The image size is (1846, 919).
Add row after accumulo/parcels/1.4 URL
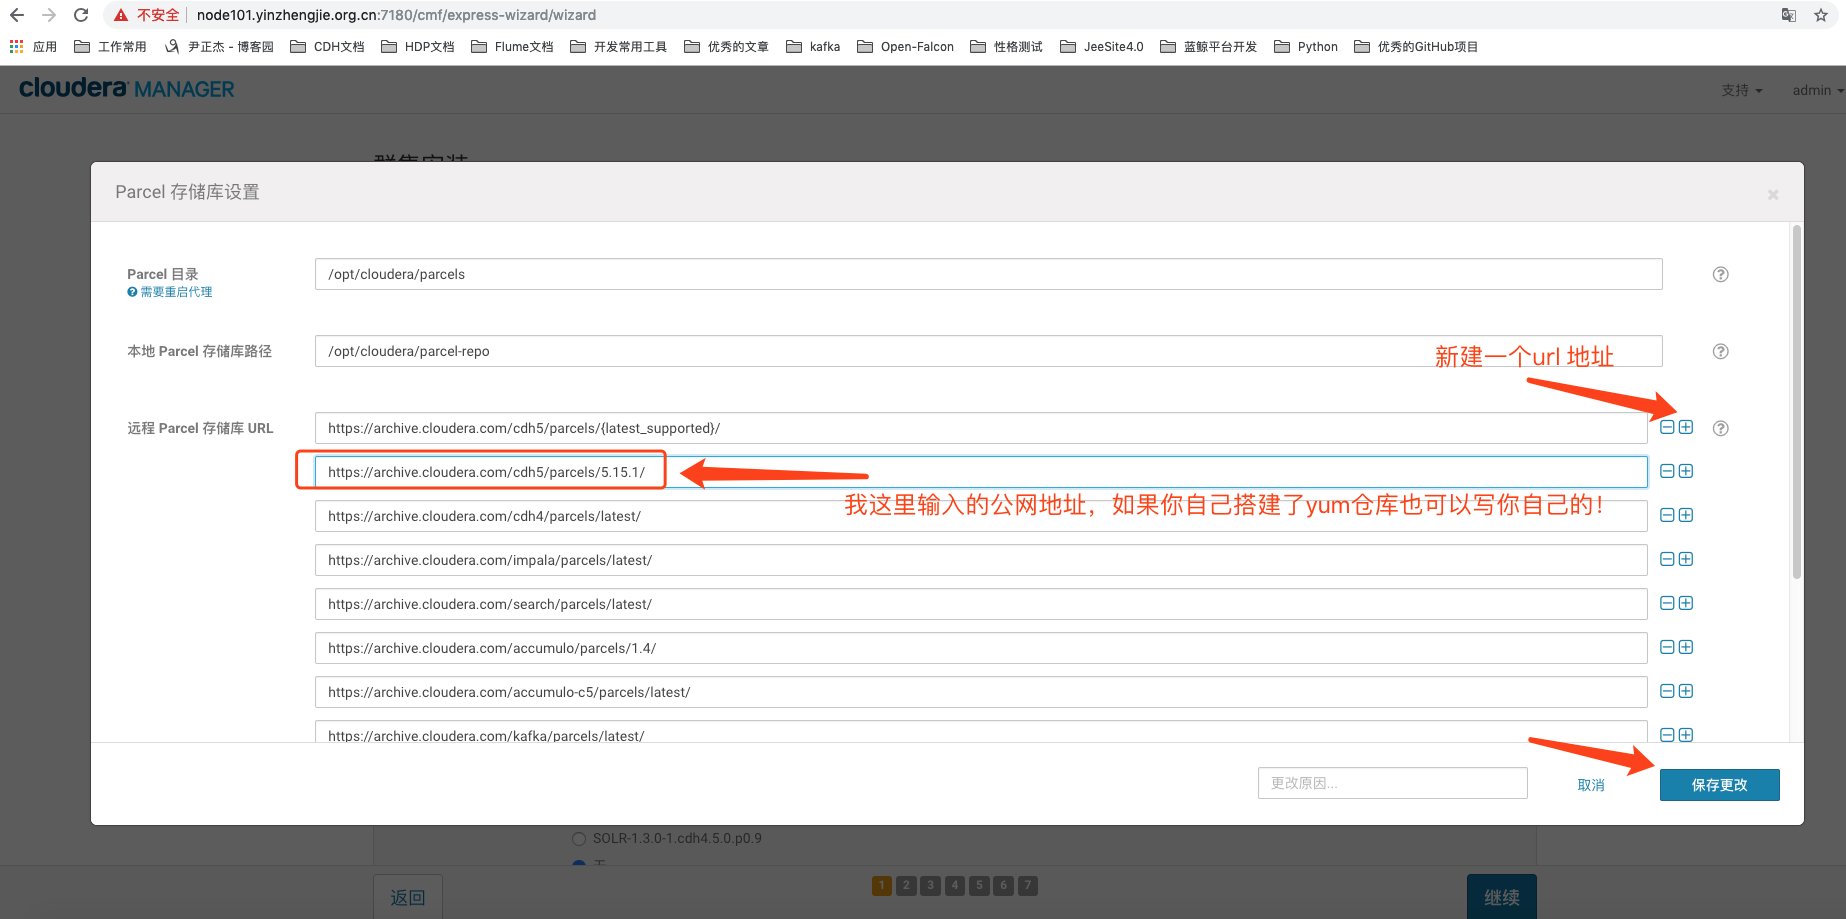[1686, 647]
